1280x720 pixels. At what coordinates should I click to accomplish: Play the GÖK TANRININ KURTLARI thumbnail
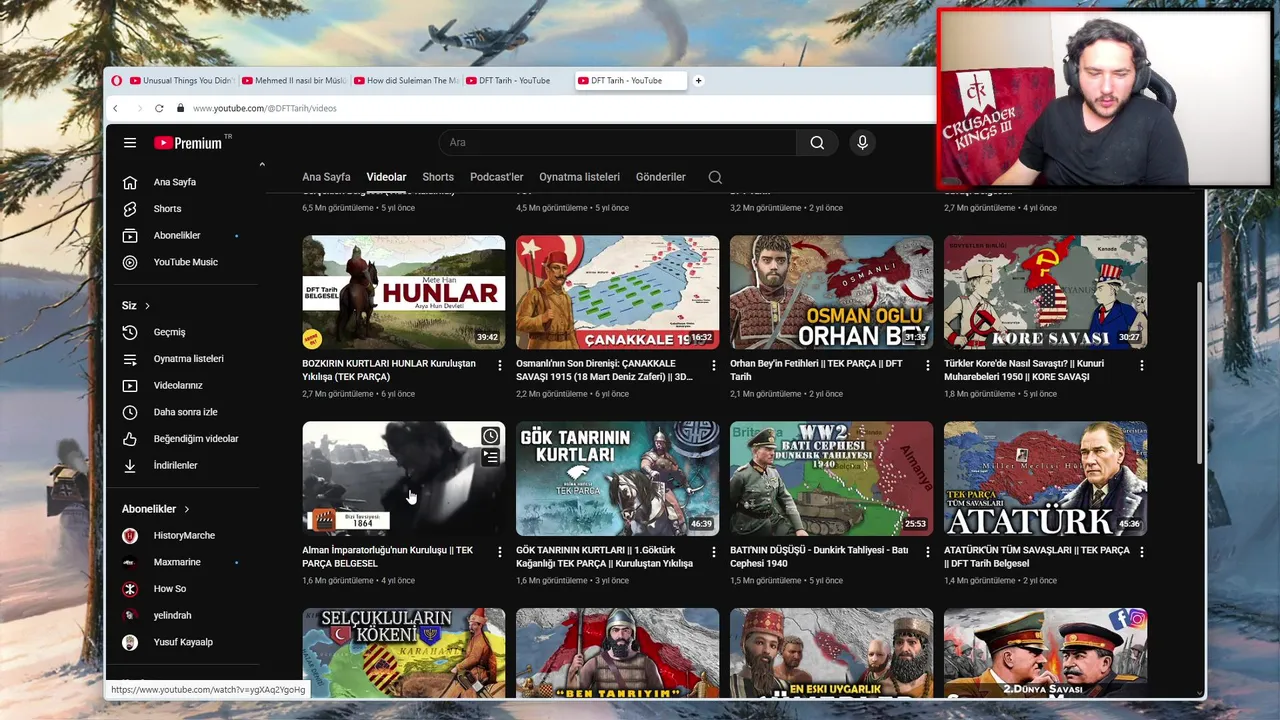point(618,478)
